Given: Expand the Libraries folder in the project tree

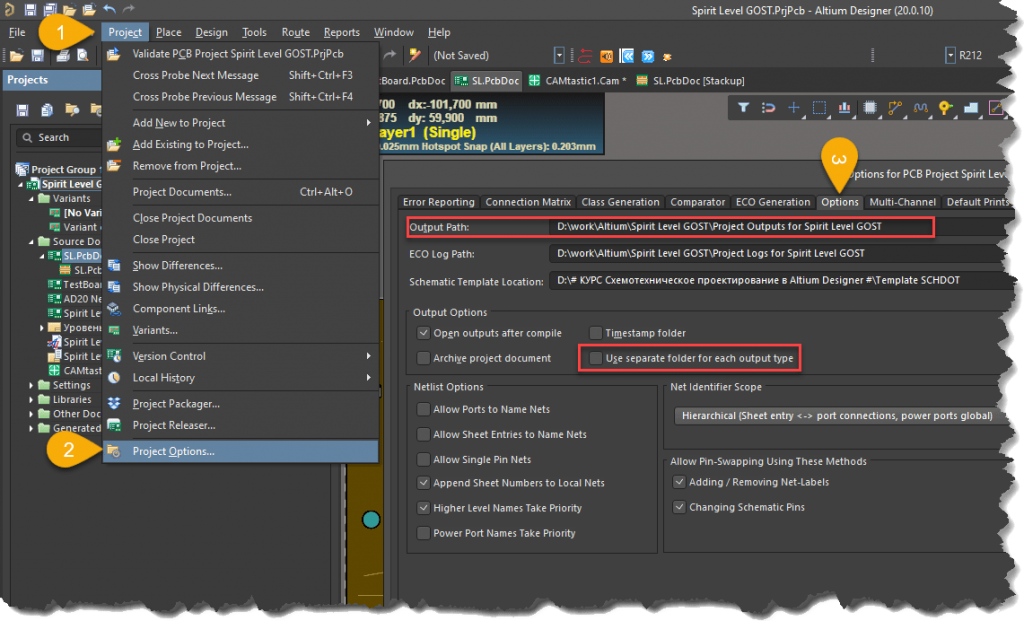Looking at the screenshot, I should [31, 400].
